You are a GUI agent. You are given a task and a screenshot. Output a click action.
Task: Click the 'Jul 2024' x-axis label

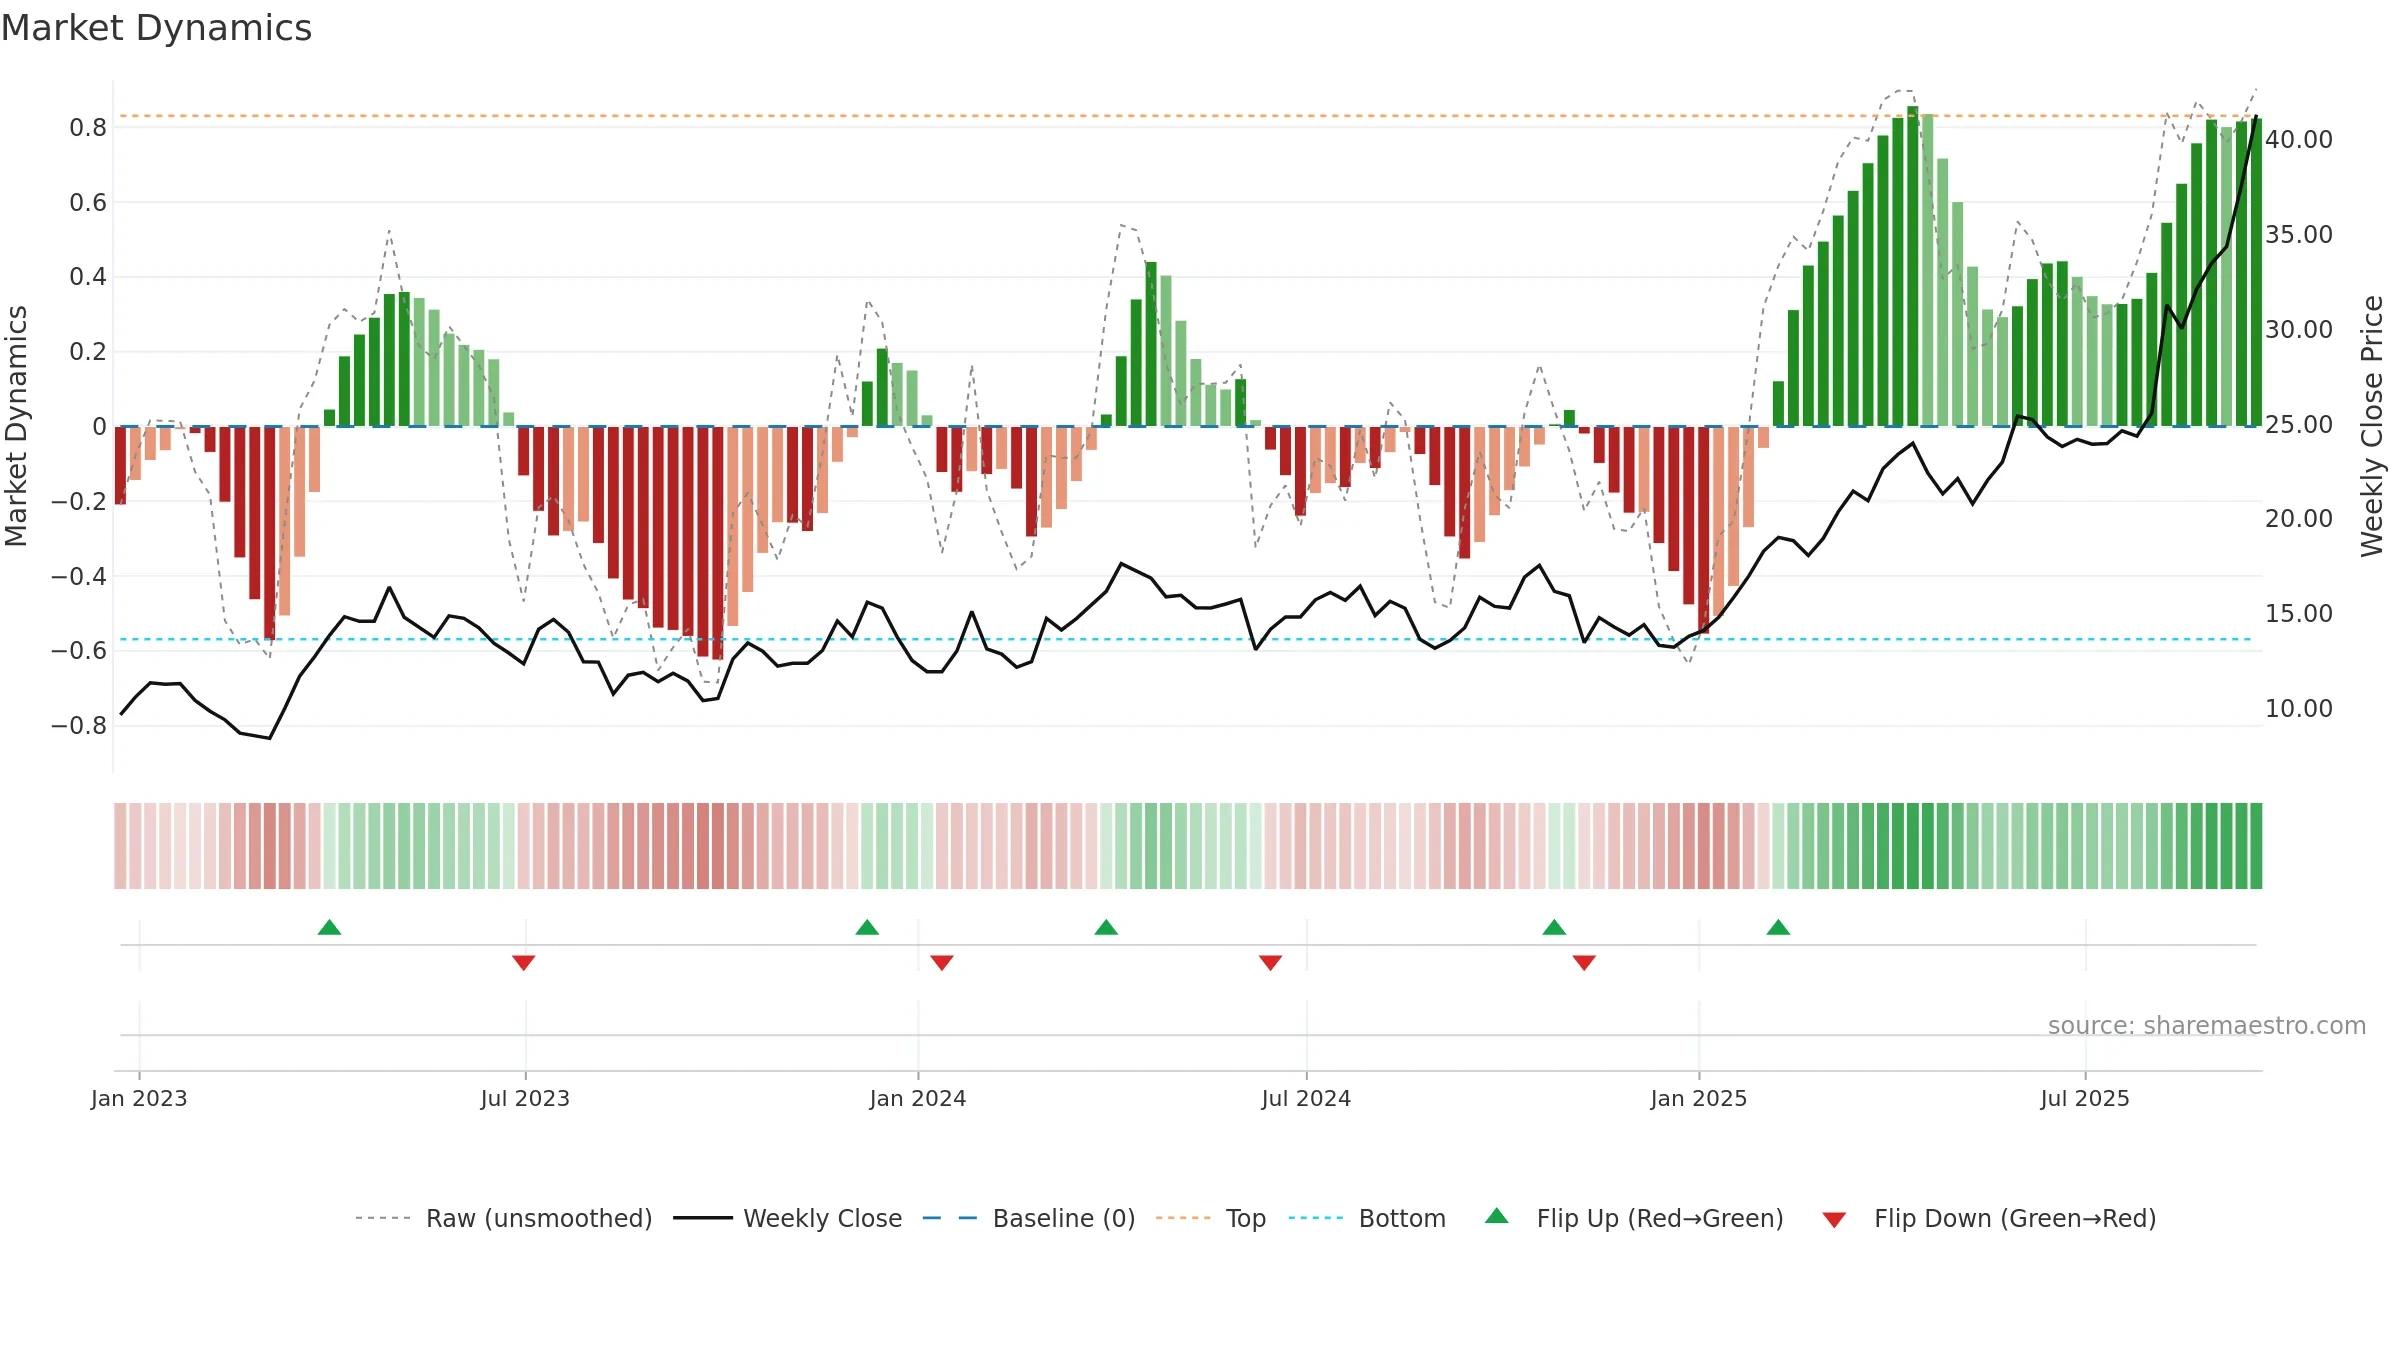[1306, 1098]
